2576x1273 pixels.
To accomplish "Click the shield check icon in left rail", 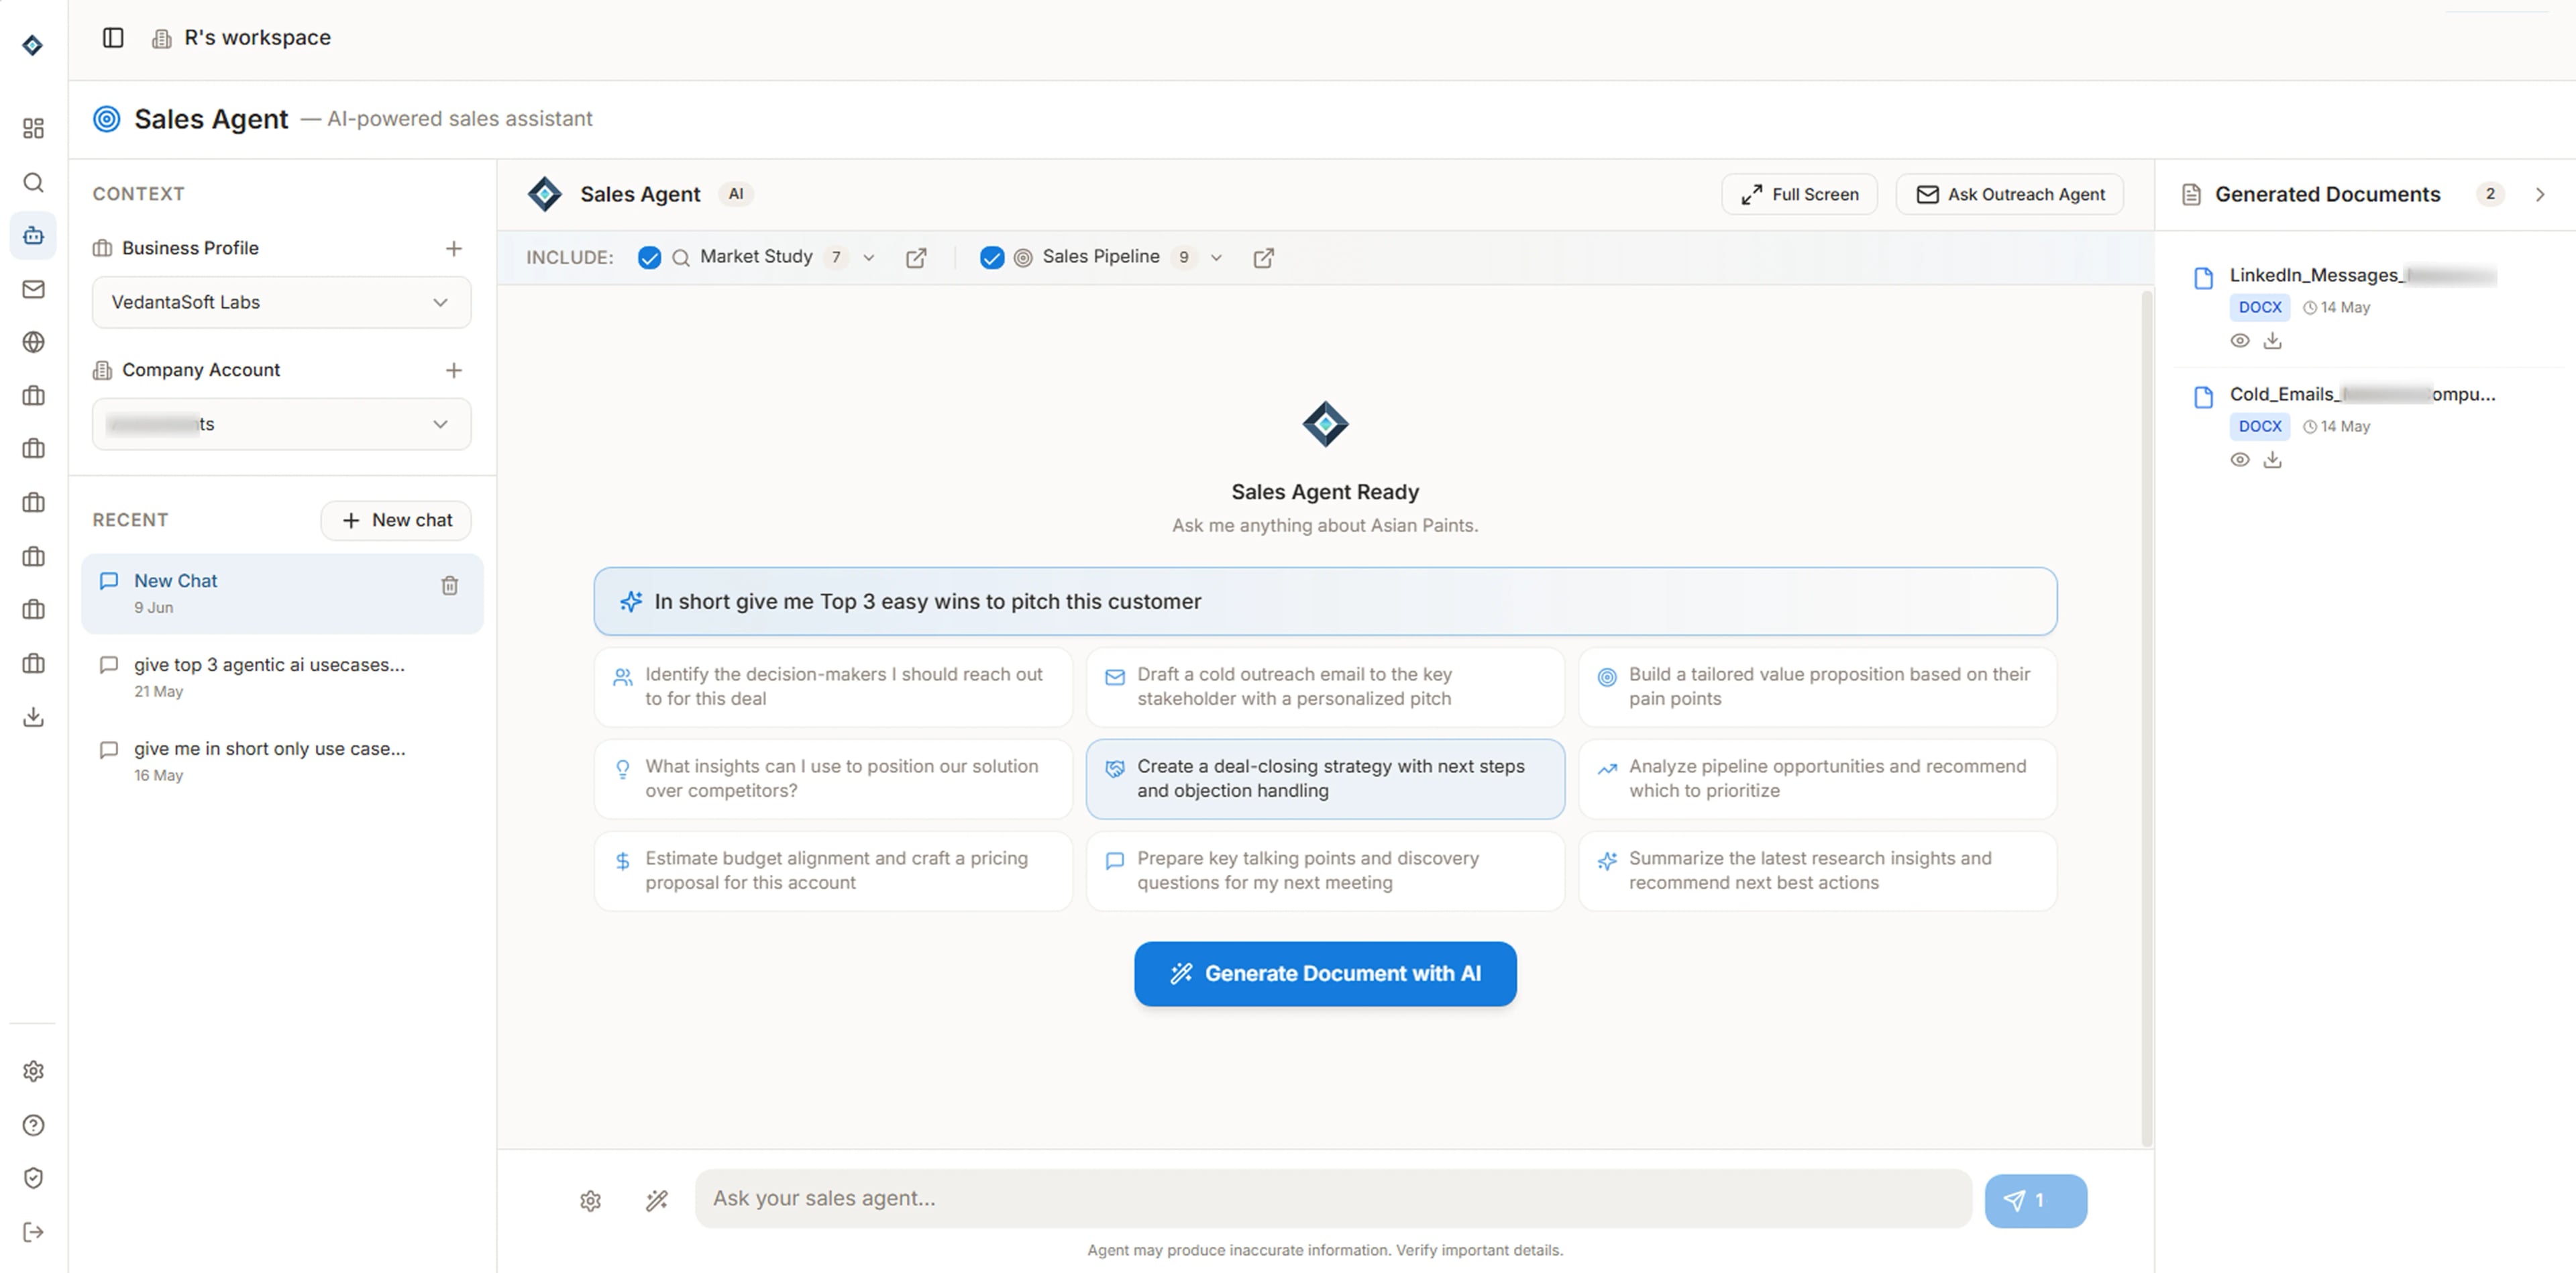I will click(x=33, y=1178).
